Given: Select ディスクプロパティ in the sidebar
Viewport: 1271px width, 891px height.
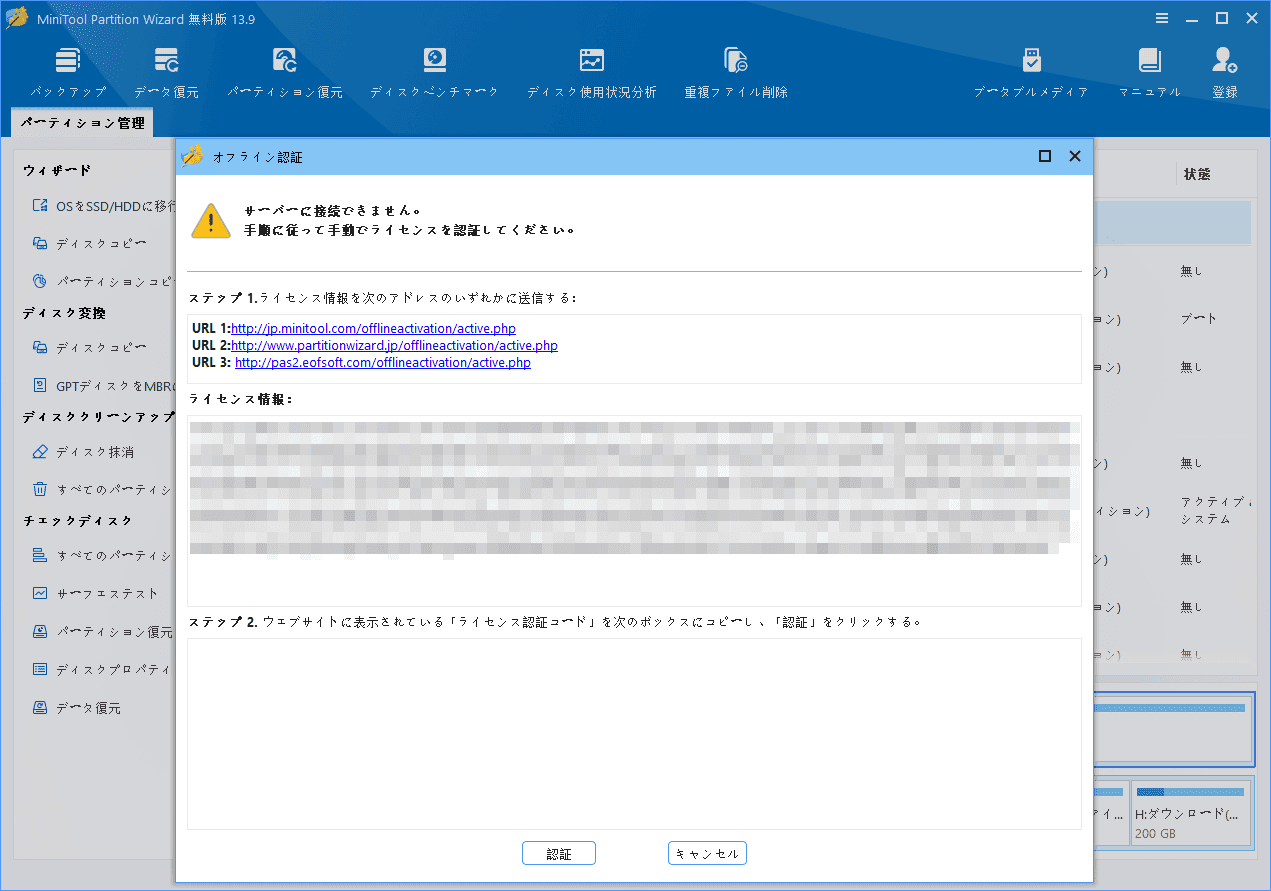Looking at the screenshot, I should point(104,669).
